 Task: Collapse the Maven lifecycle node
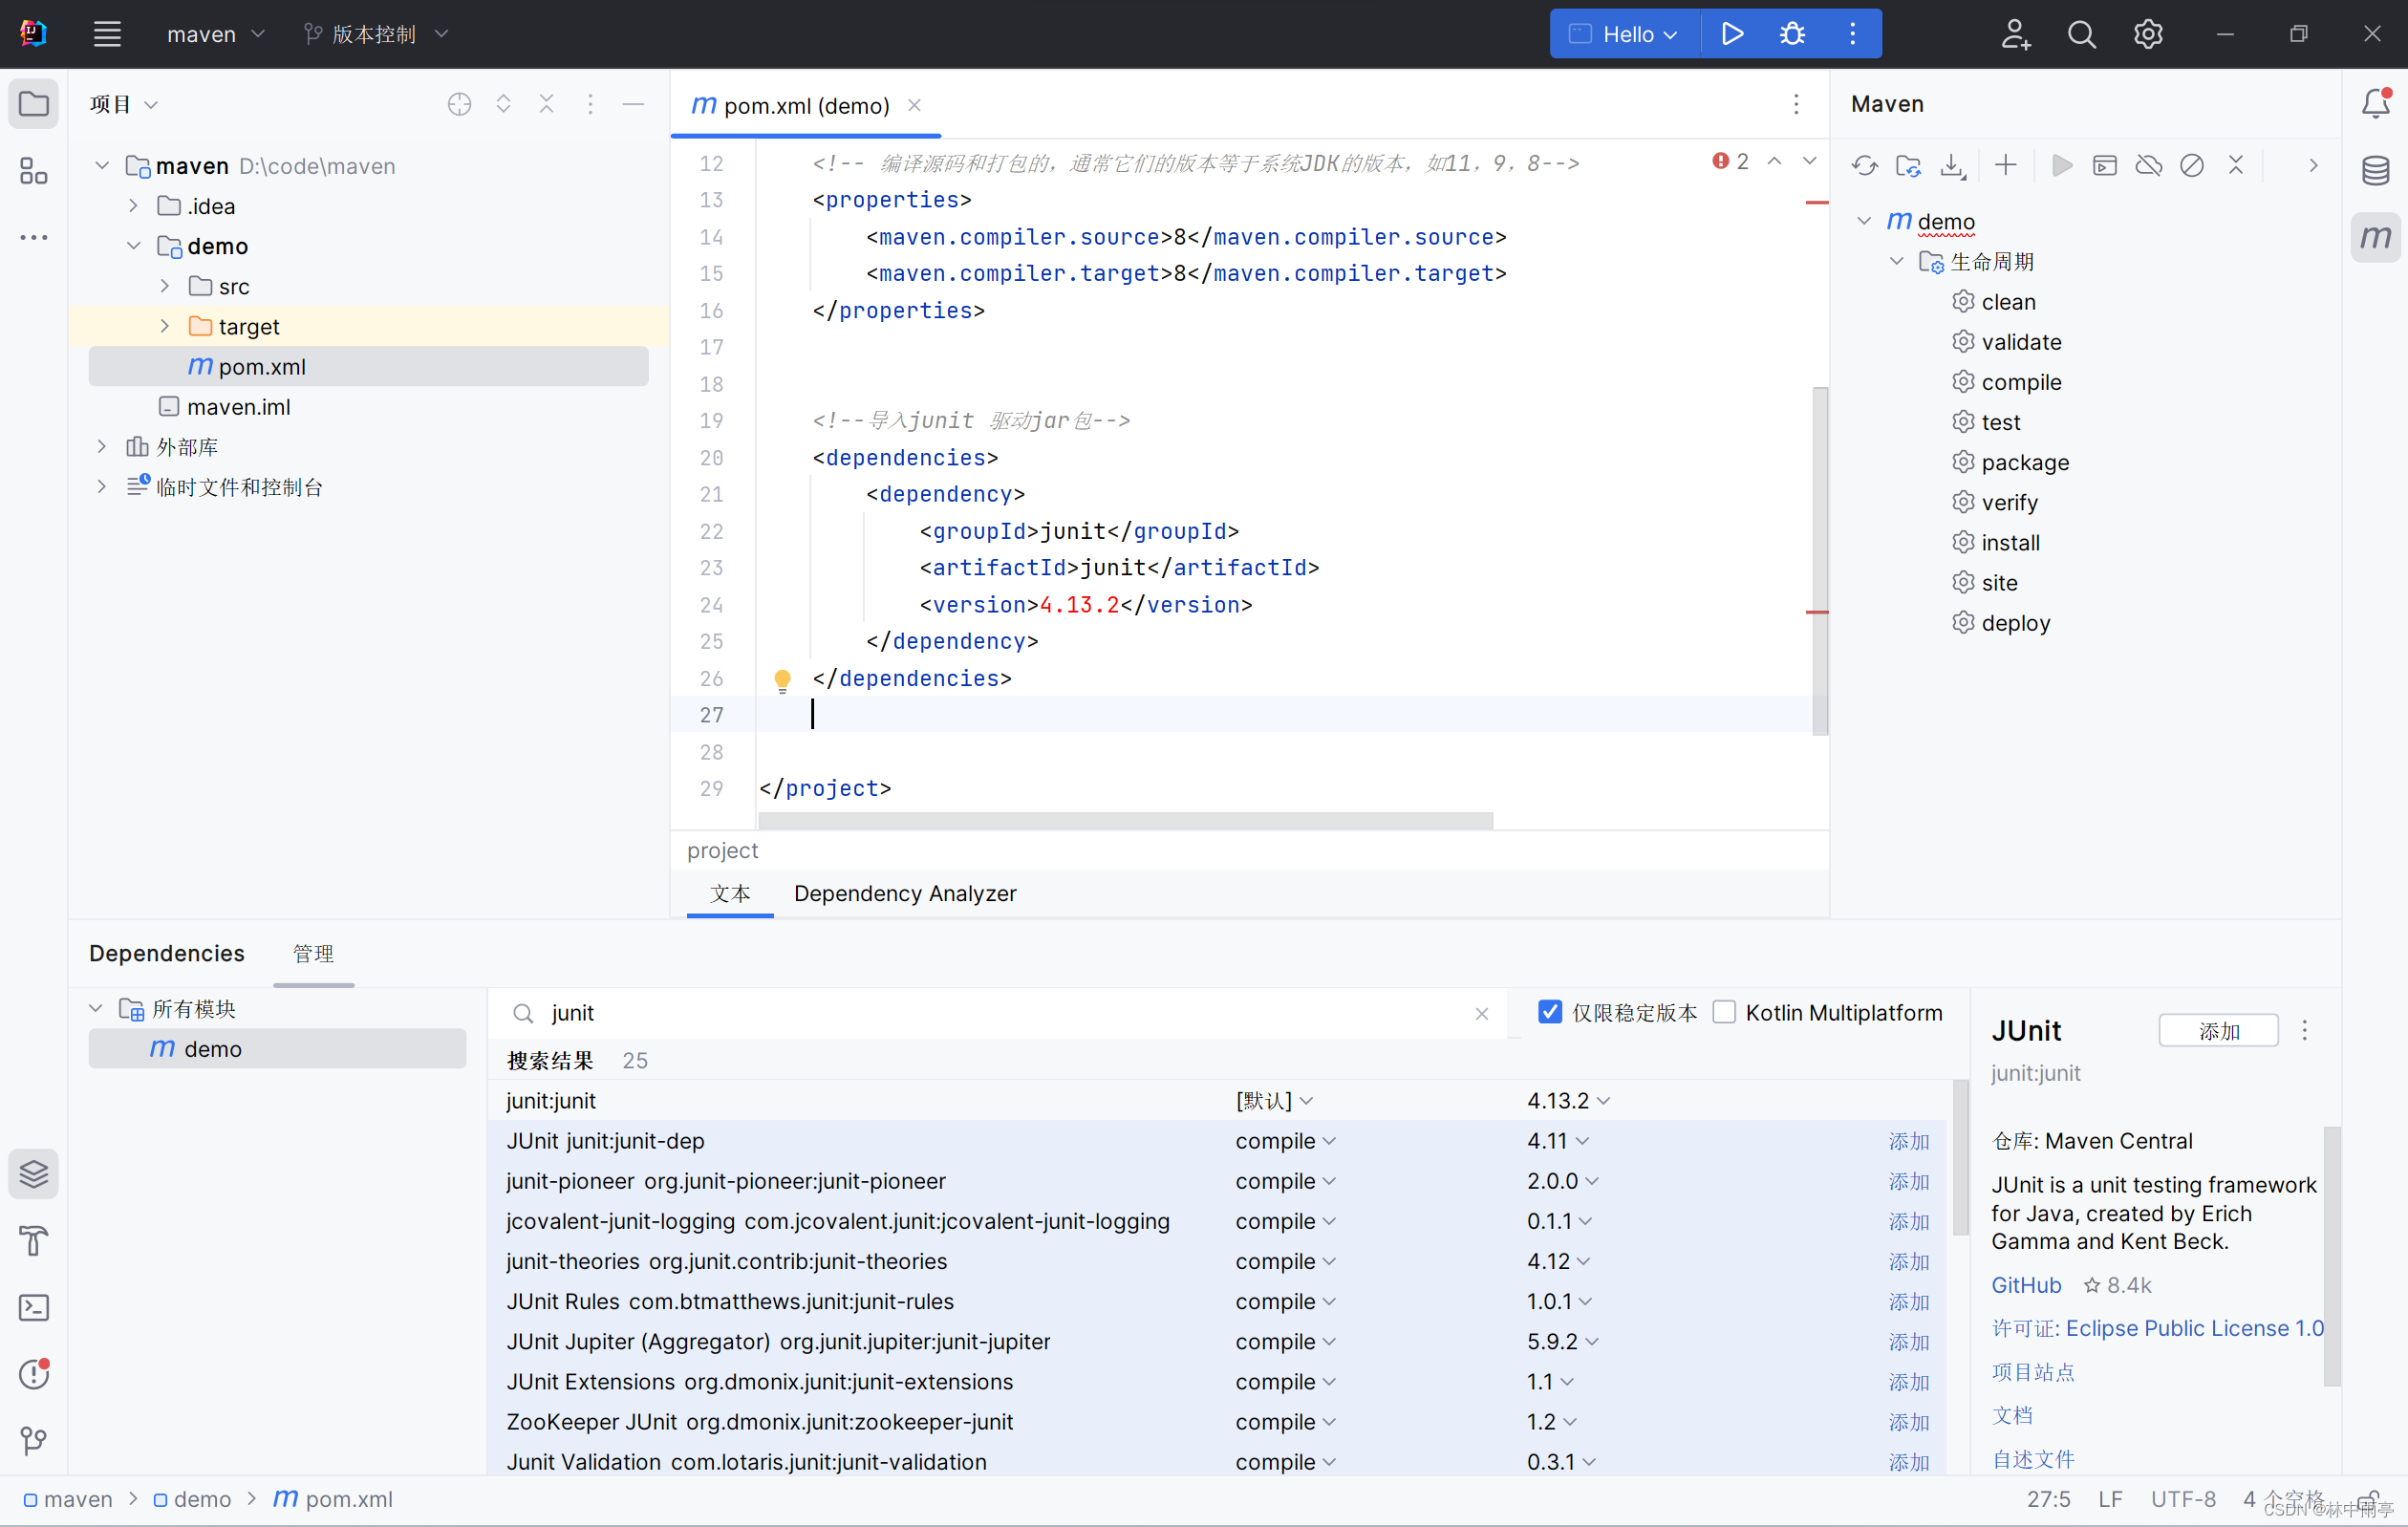(1896, 262)
